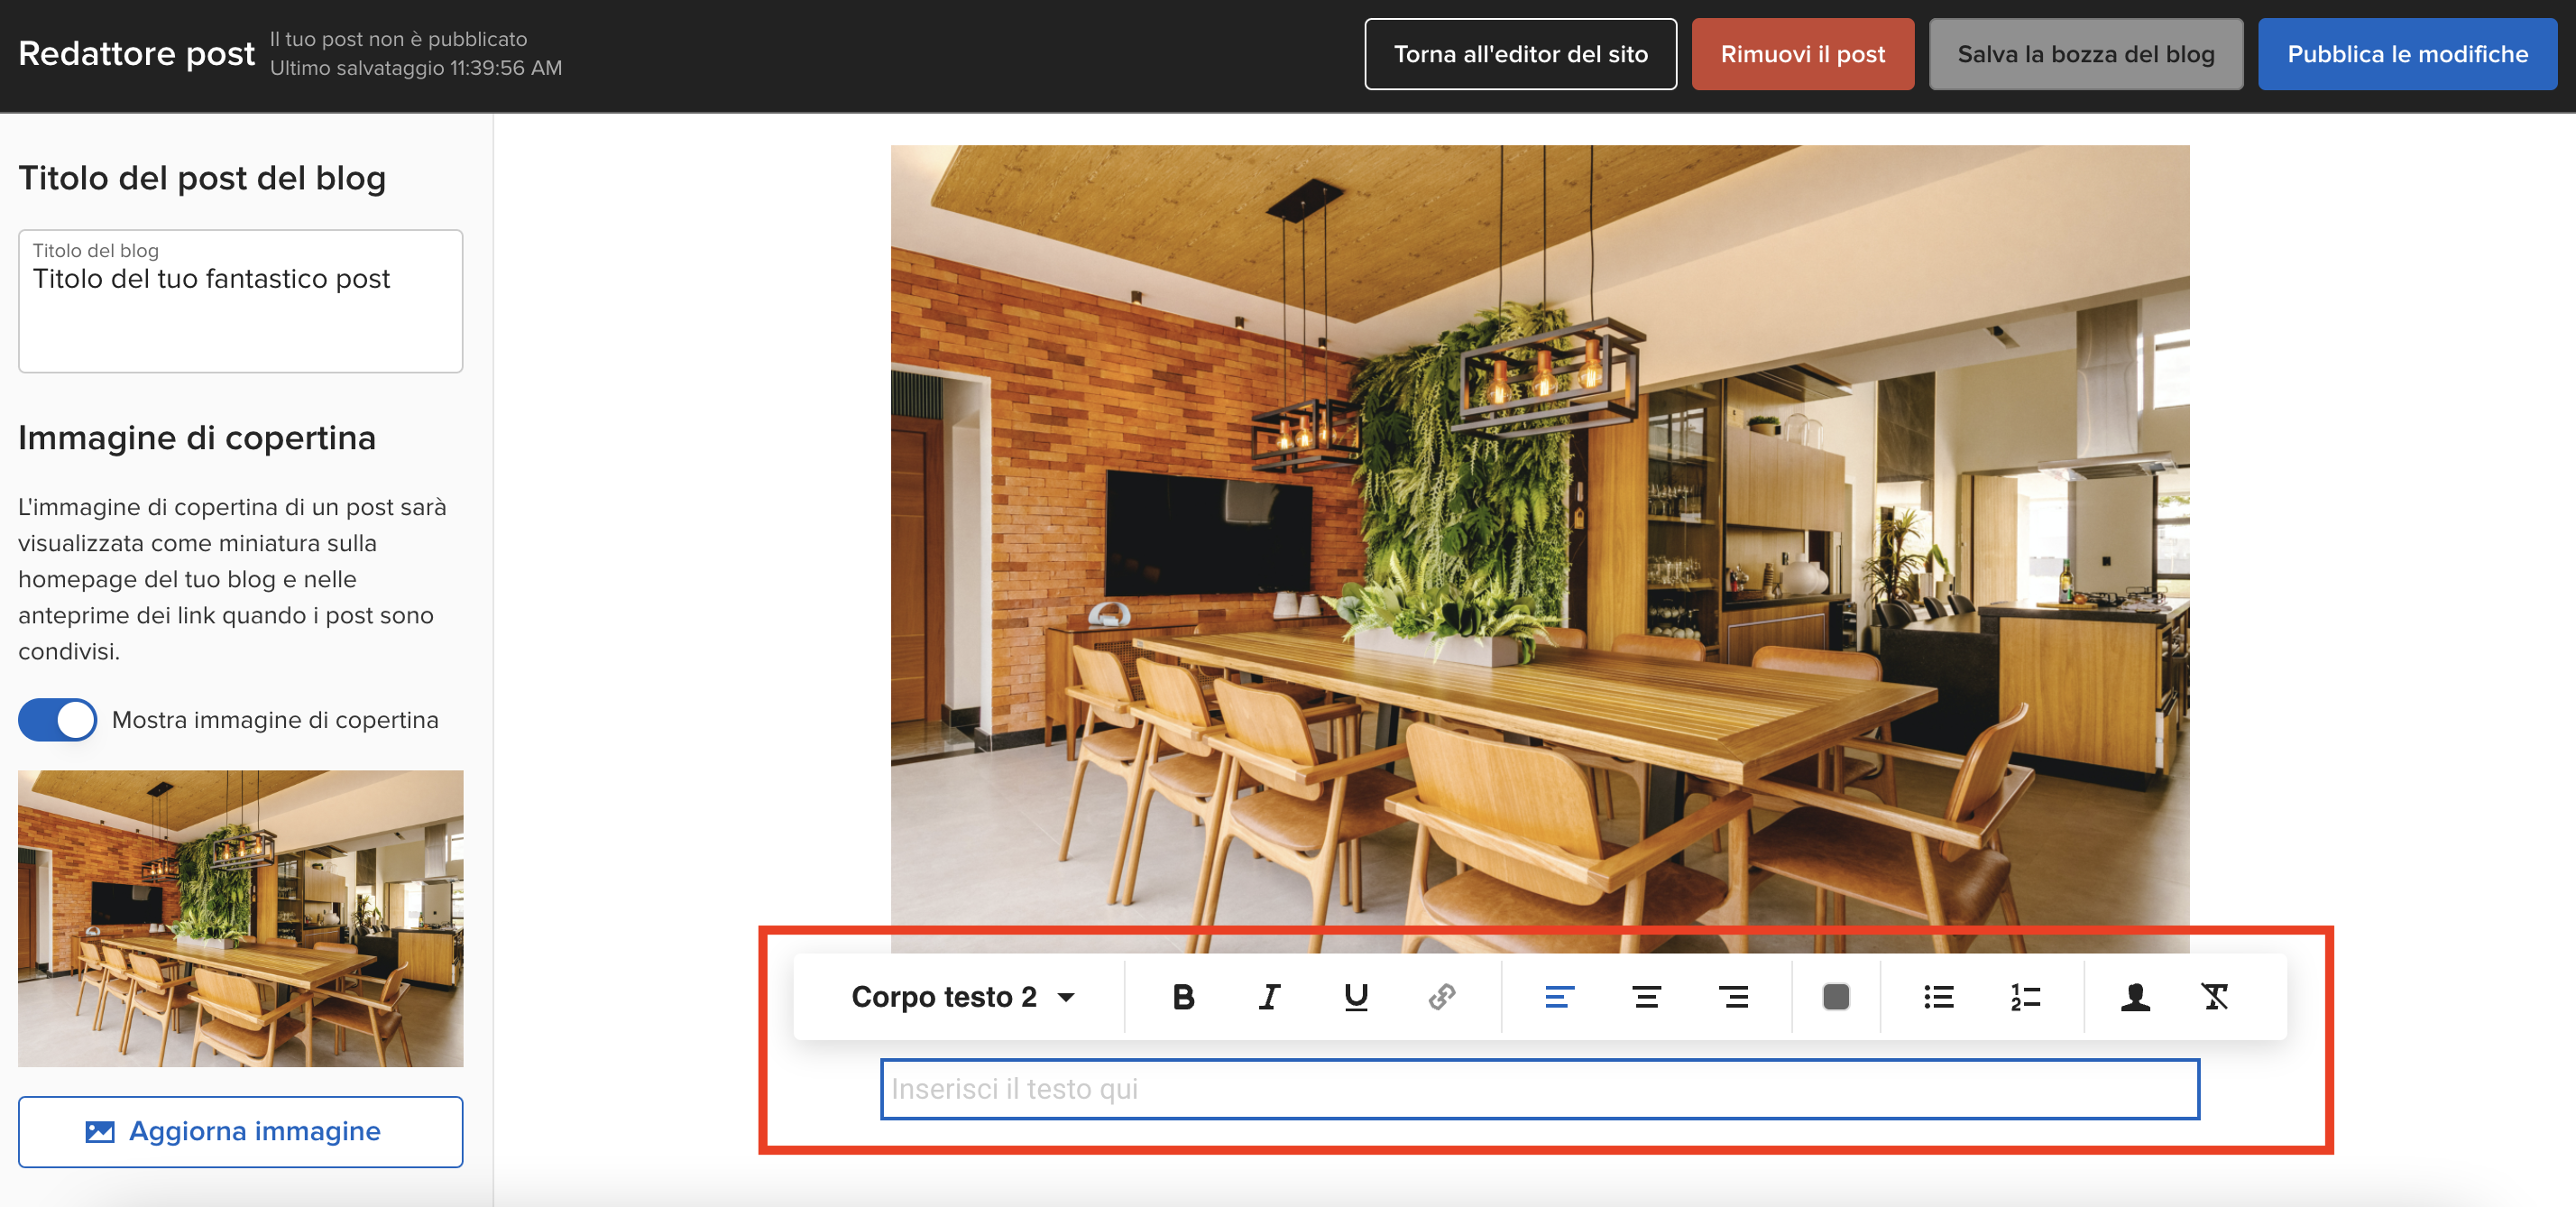Disable Mostra immagine di copertina toggle
2576x1207 pixels.
point(58,720)
